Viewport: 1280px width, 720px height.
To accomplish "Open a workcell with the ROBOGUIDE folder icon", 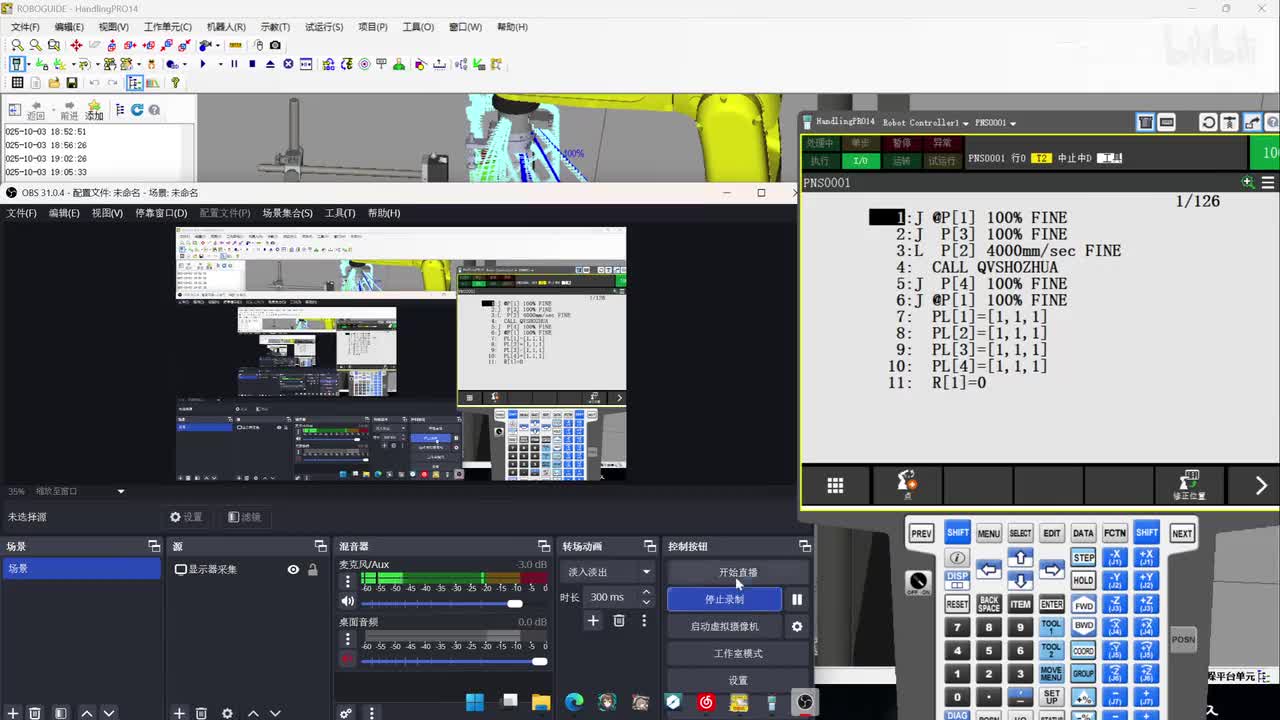I will (x=54, y=83).
